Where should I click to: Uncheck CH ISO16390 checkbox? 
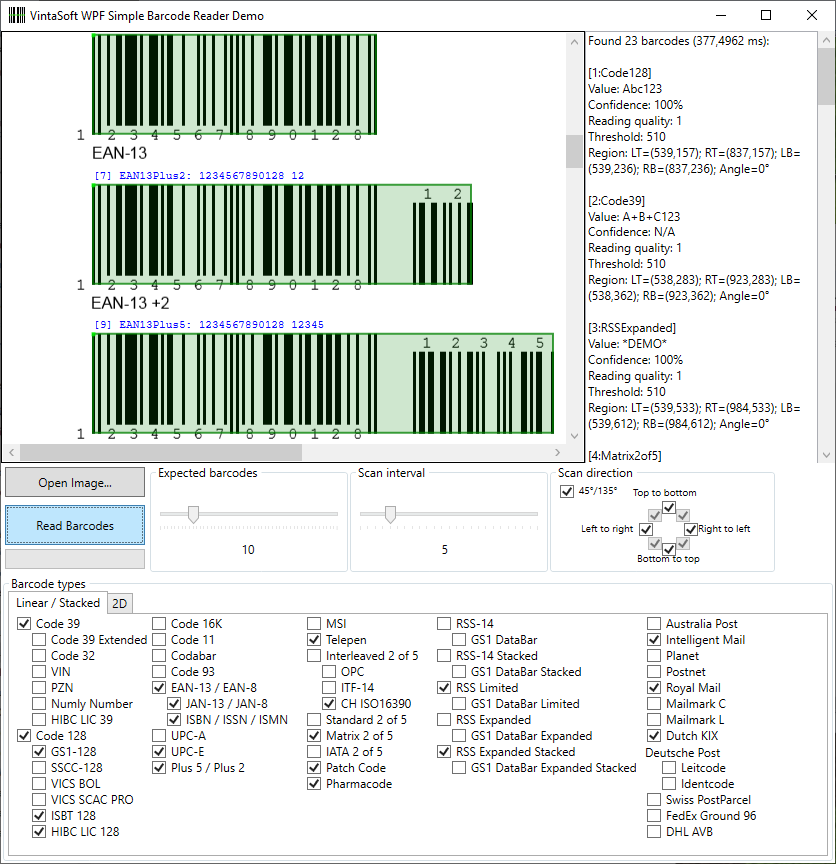click(328, 703)
